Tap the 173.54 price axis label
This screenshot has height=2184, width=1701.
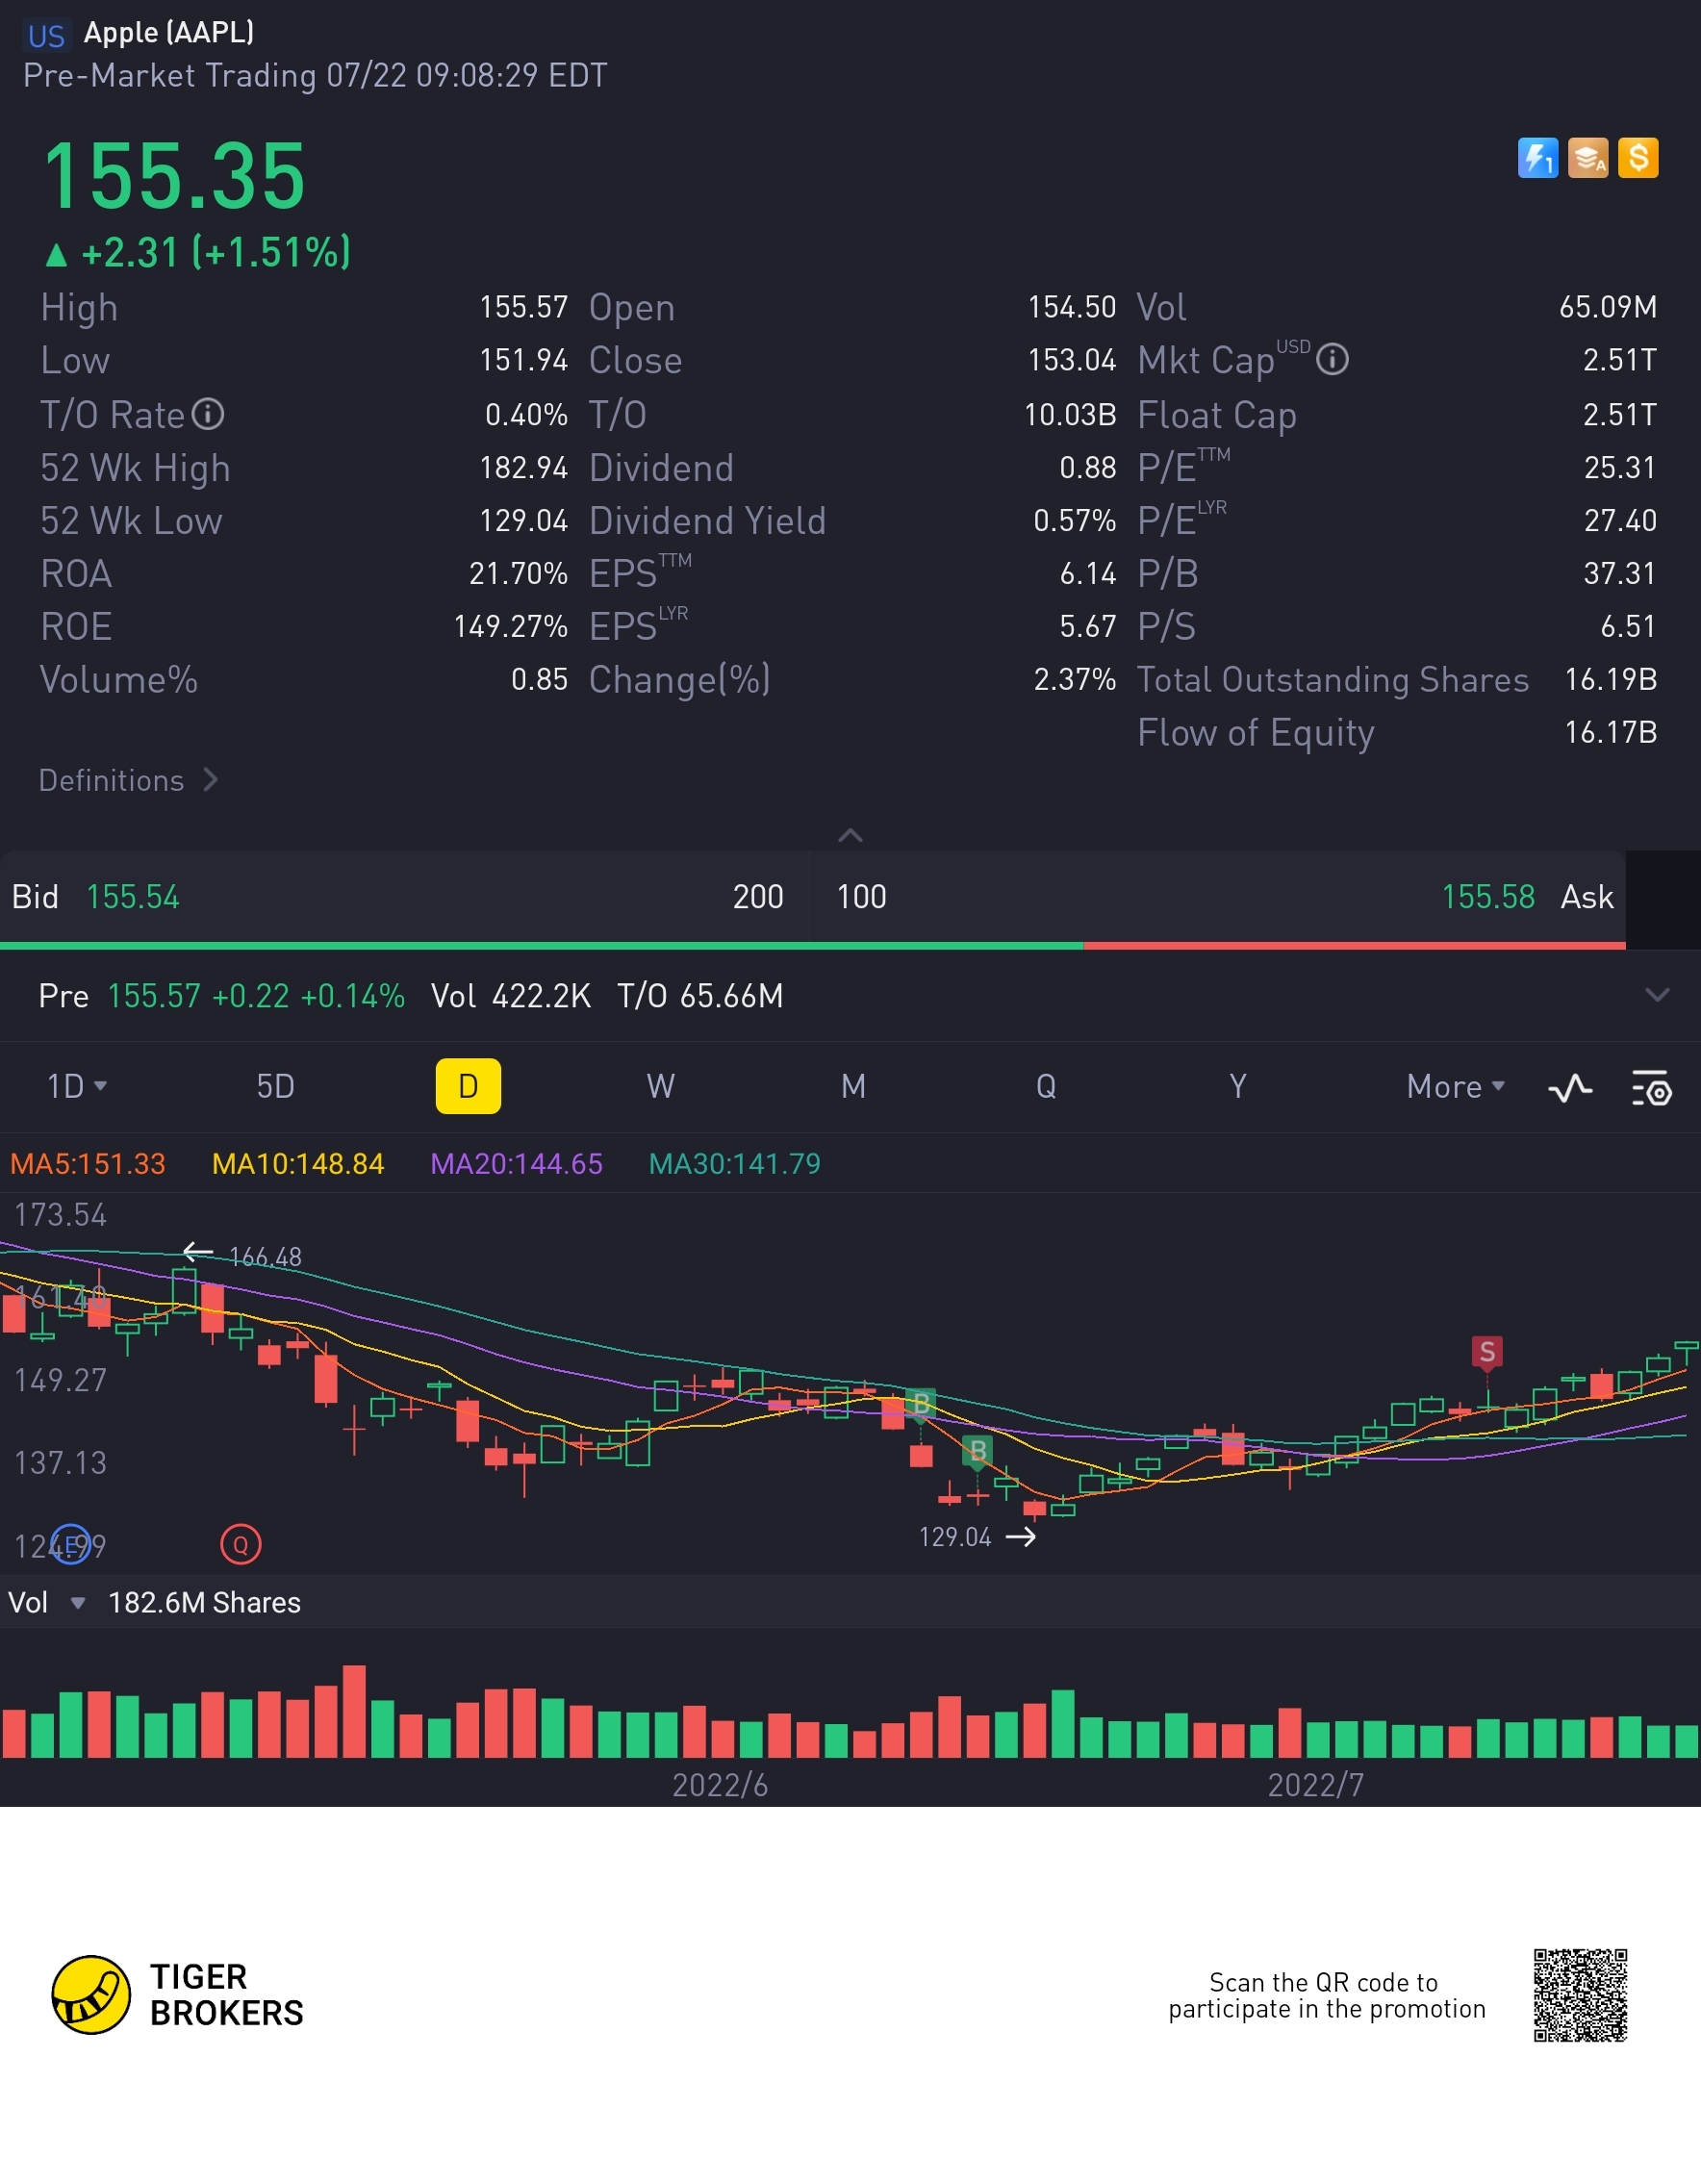[x=60, y=1215]
